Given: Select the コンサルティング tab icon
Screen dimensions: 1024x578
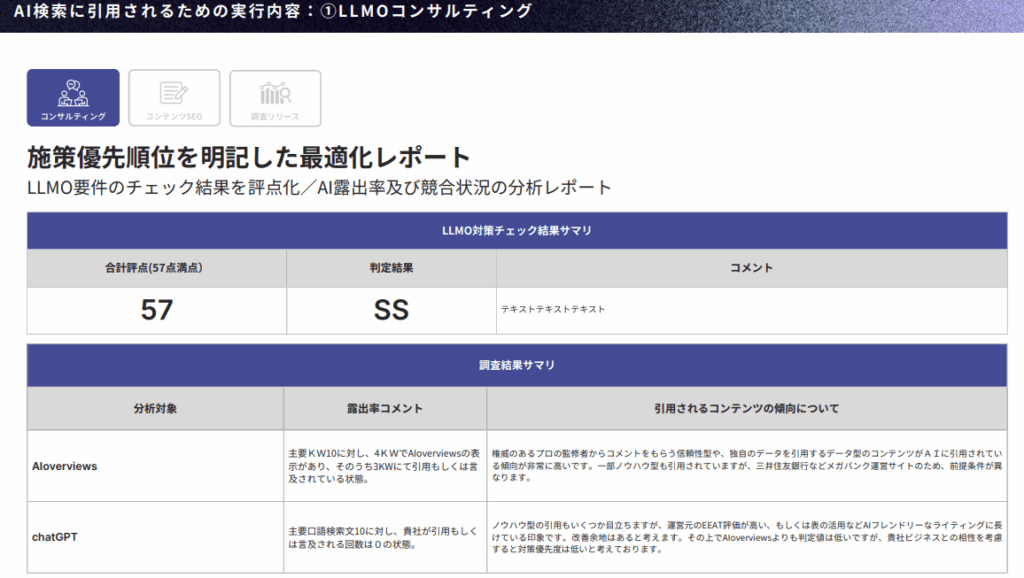Looking at the screenshot, I should click(x=73, y=97).
